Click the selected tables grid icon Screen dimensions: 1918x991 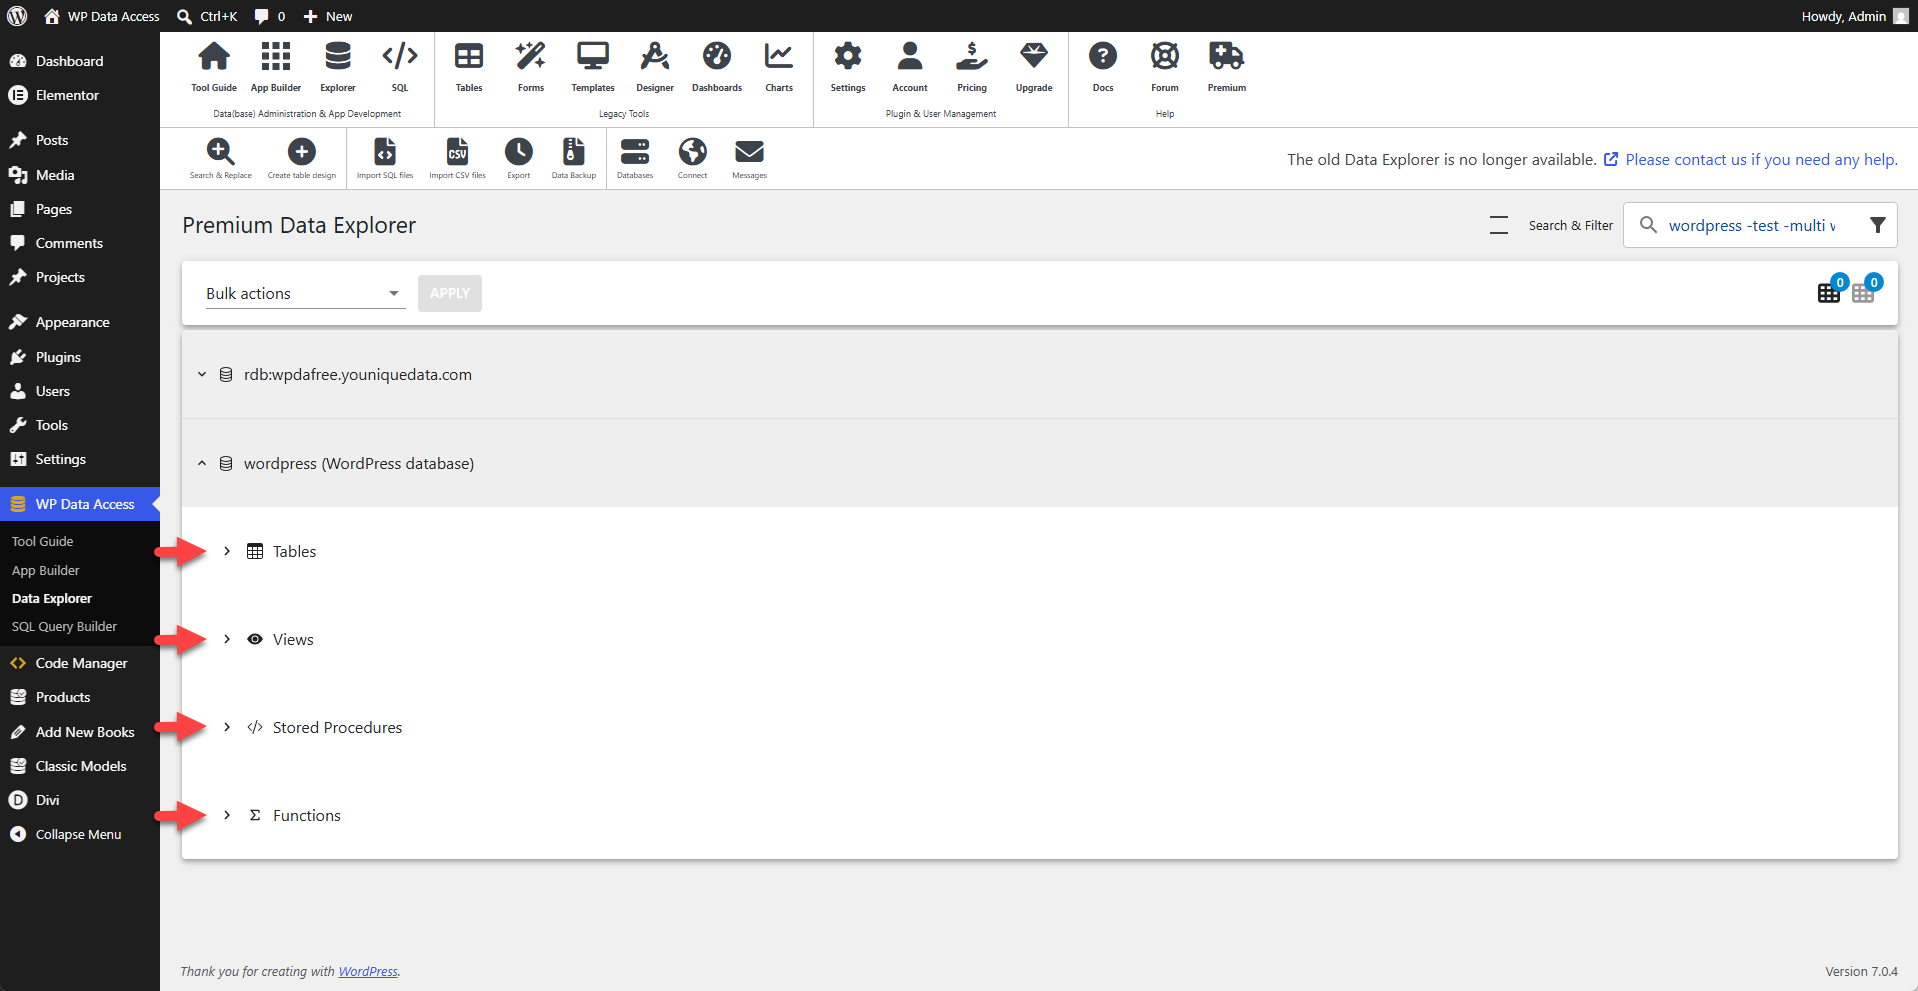point(1829,293)
